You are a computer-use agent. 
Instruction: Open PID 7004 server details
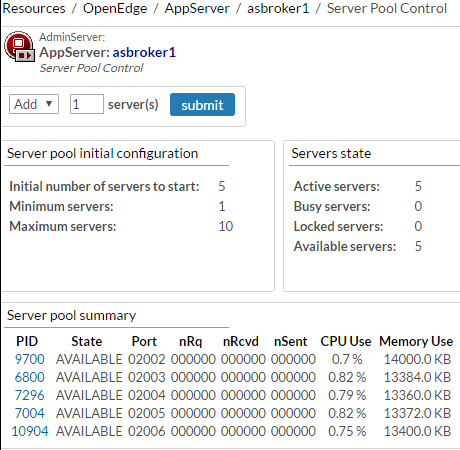click(30, 413)
